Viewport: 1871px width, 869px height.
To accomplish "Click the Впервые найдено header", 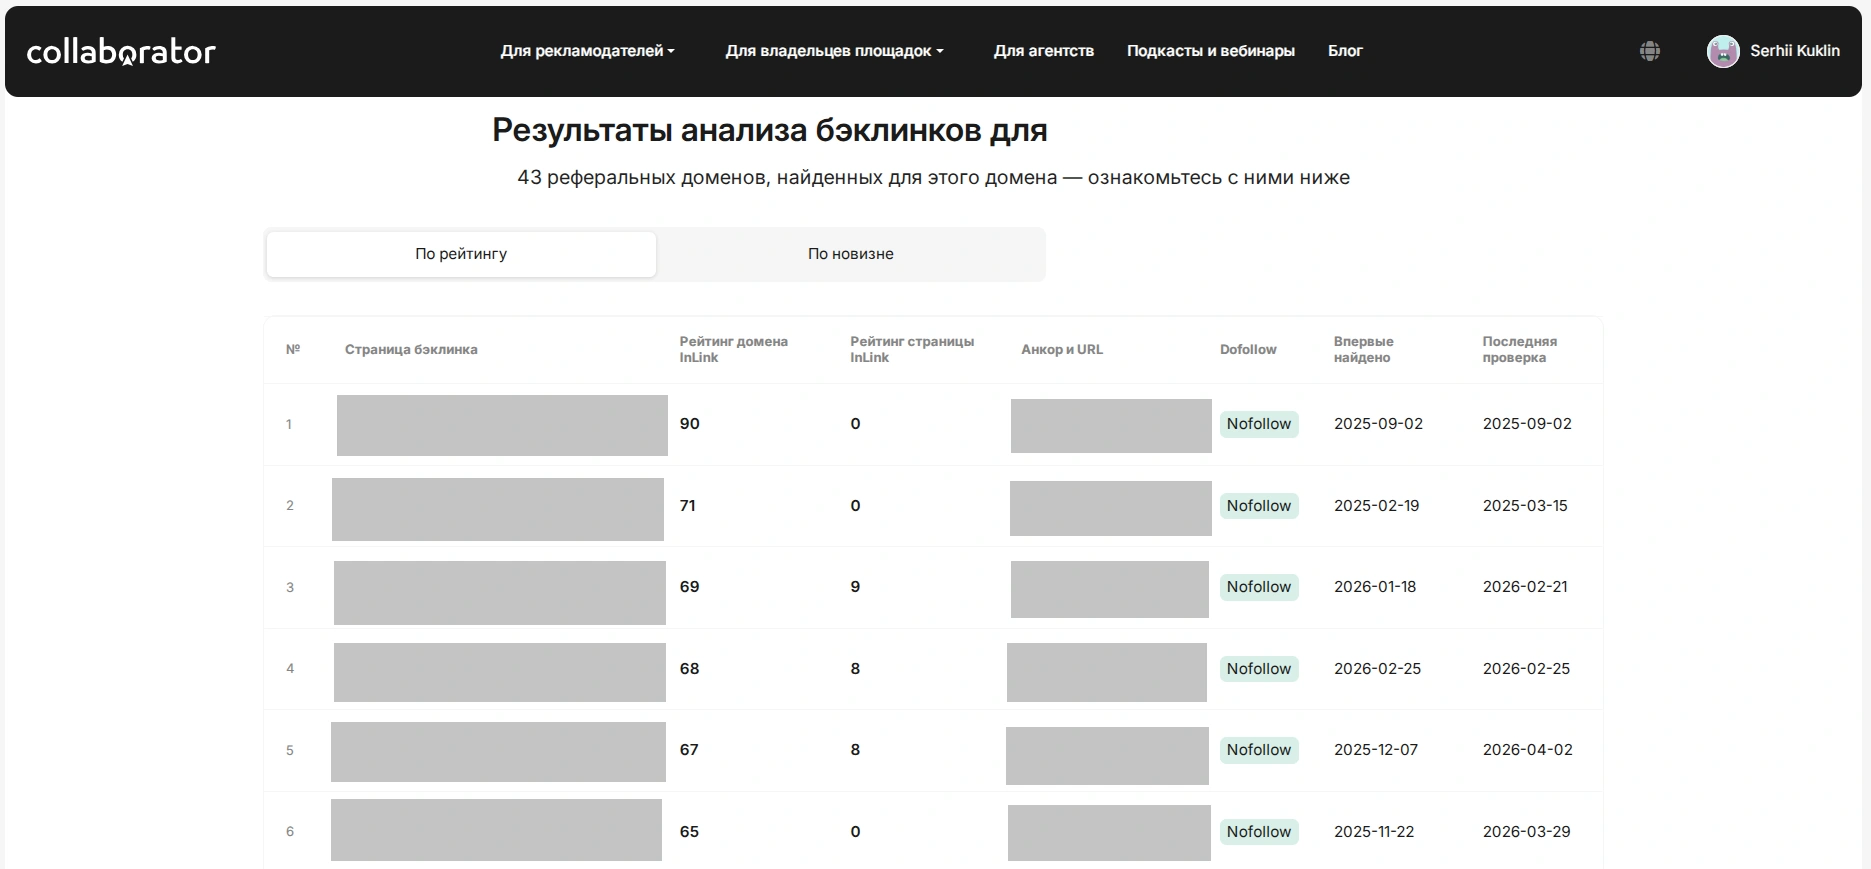I will click(x=1363, y=350).
